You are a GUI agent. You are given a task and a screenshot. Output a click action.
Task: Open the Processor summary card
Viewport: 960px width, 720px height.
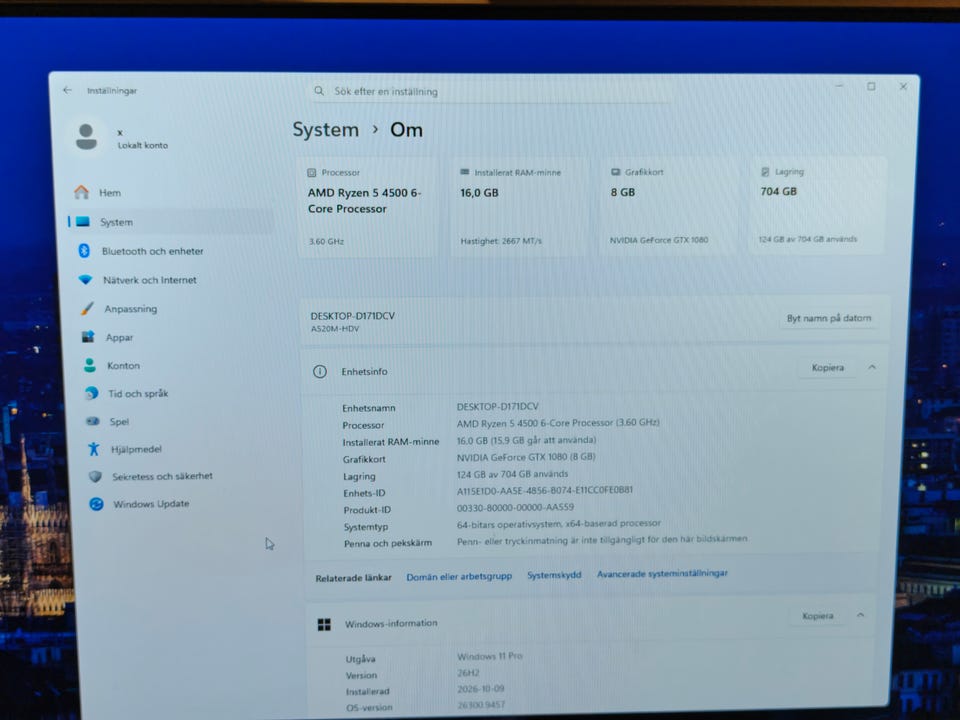coord(367,206)
